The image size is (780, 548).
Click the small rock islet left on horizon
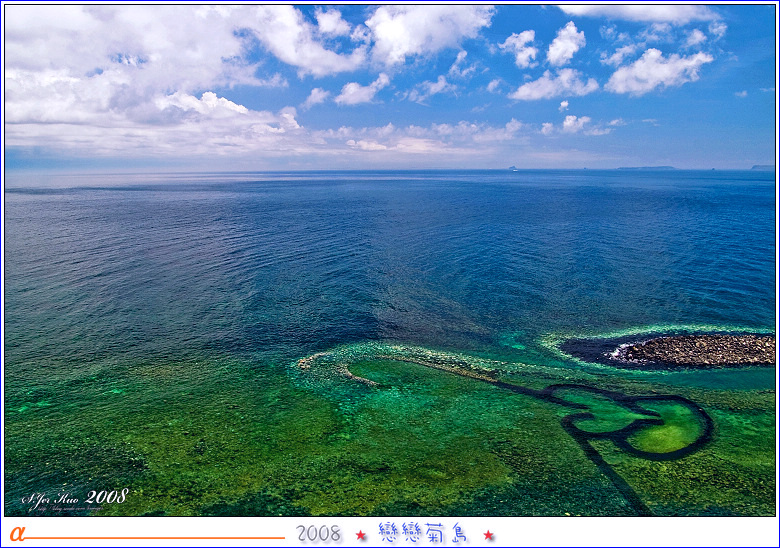coord(514,167)
